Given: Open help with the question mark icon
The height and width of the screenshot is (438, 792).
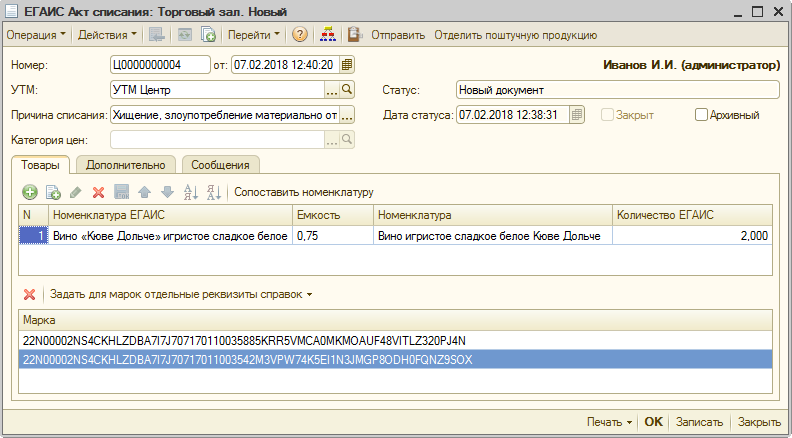Looking at the screenshot, I should coord(299,35).
